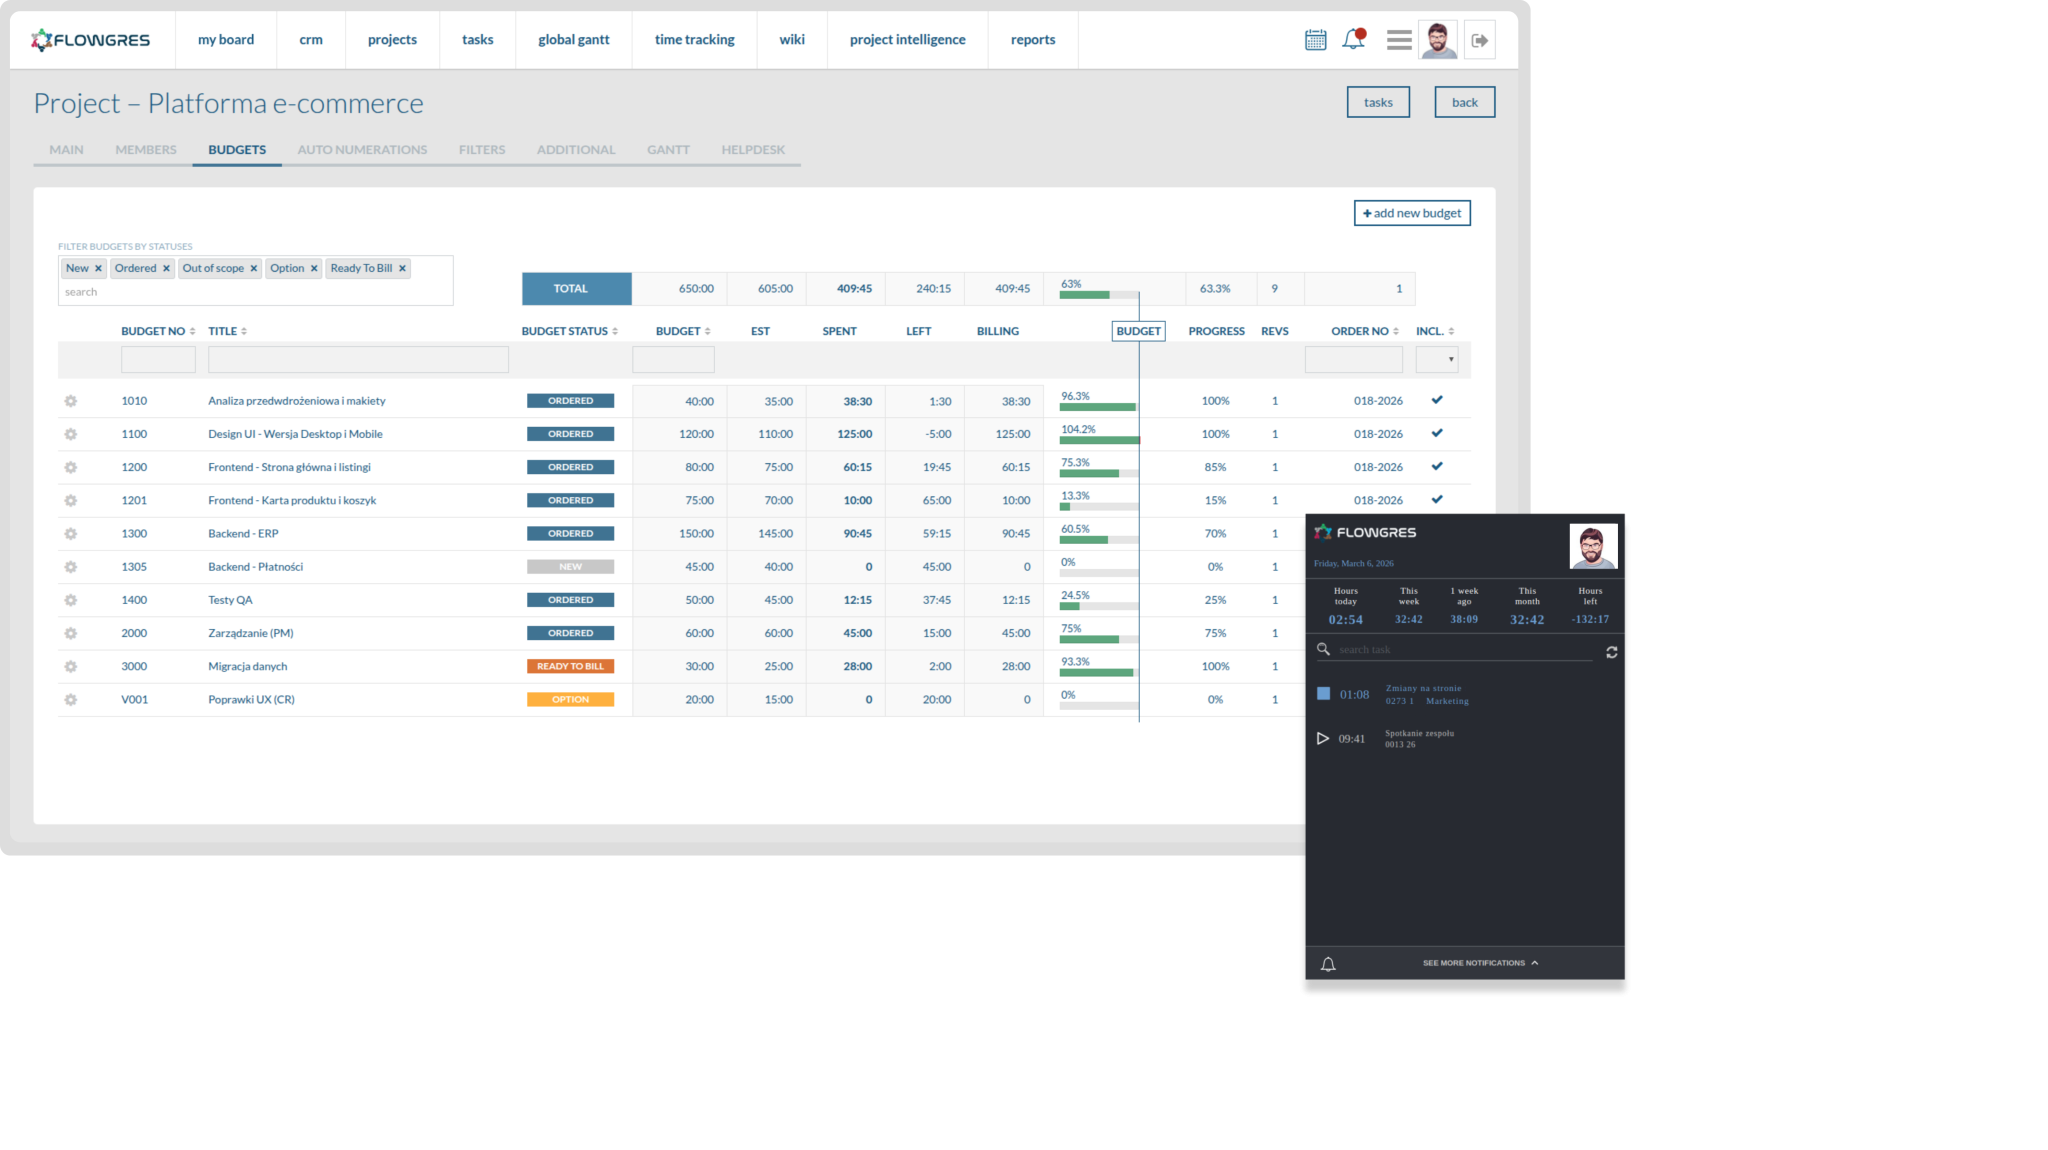Screen dimensions: 2048x1150
Task: Open the Backend - ERP budget link
Action: click(243, 534)
